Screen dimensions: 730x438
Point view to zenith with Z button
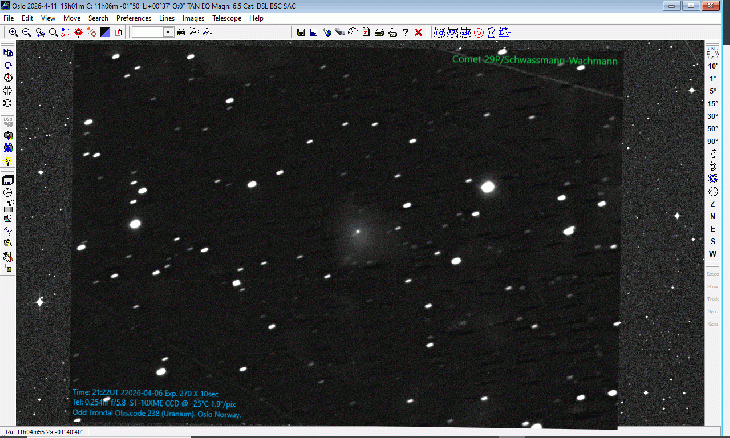click(x=713, y=203)
